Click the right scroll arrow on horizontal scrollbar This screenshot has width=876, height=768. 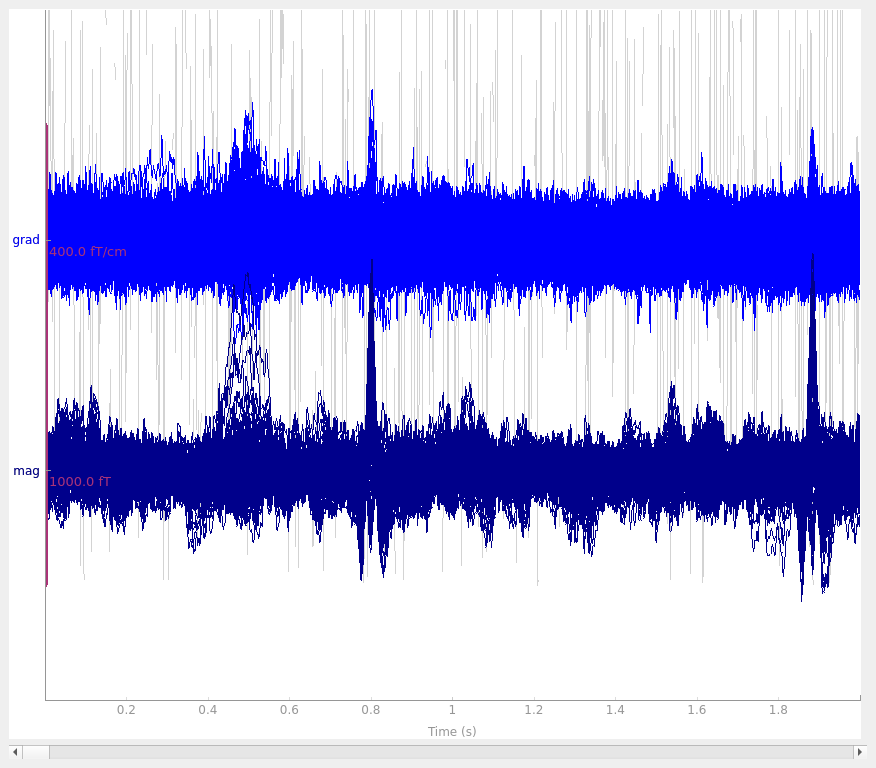pyautogui.click(x=860, y=752)
